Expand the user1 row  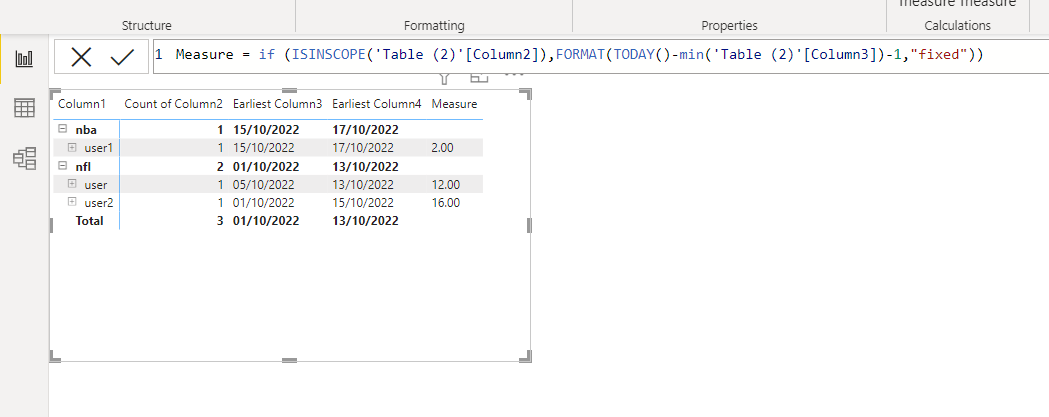point(72,147)
